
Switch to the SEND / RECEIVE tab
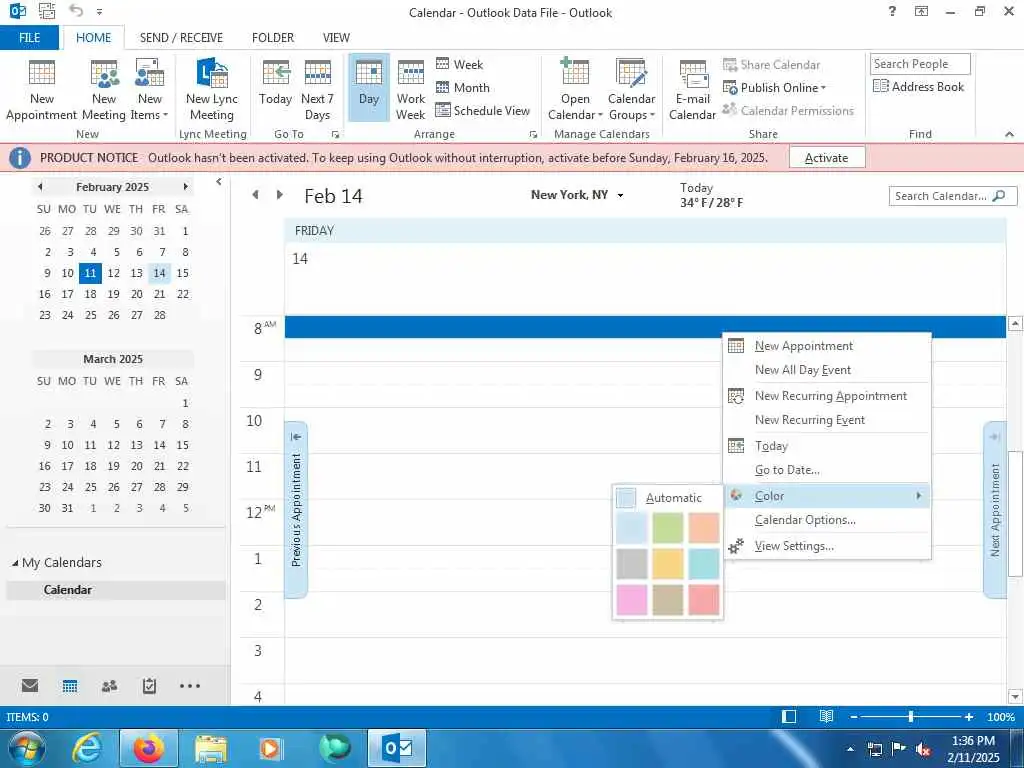pos(181,37)
